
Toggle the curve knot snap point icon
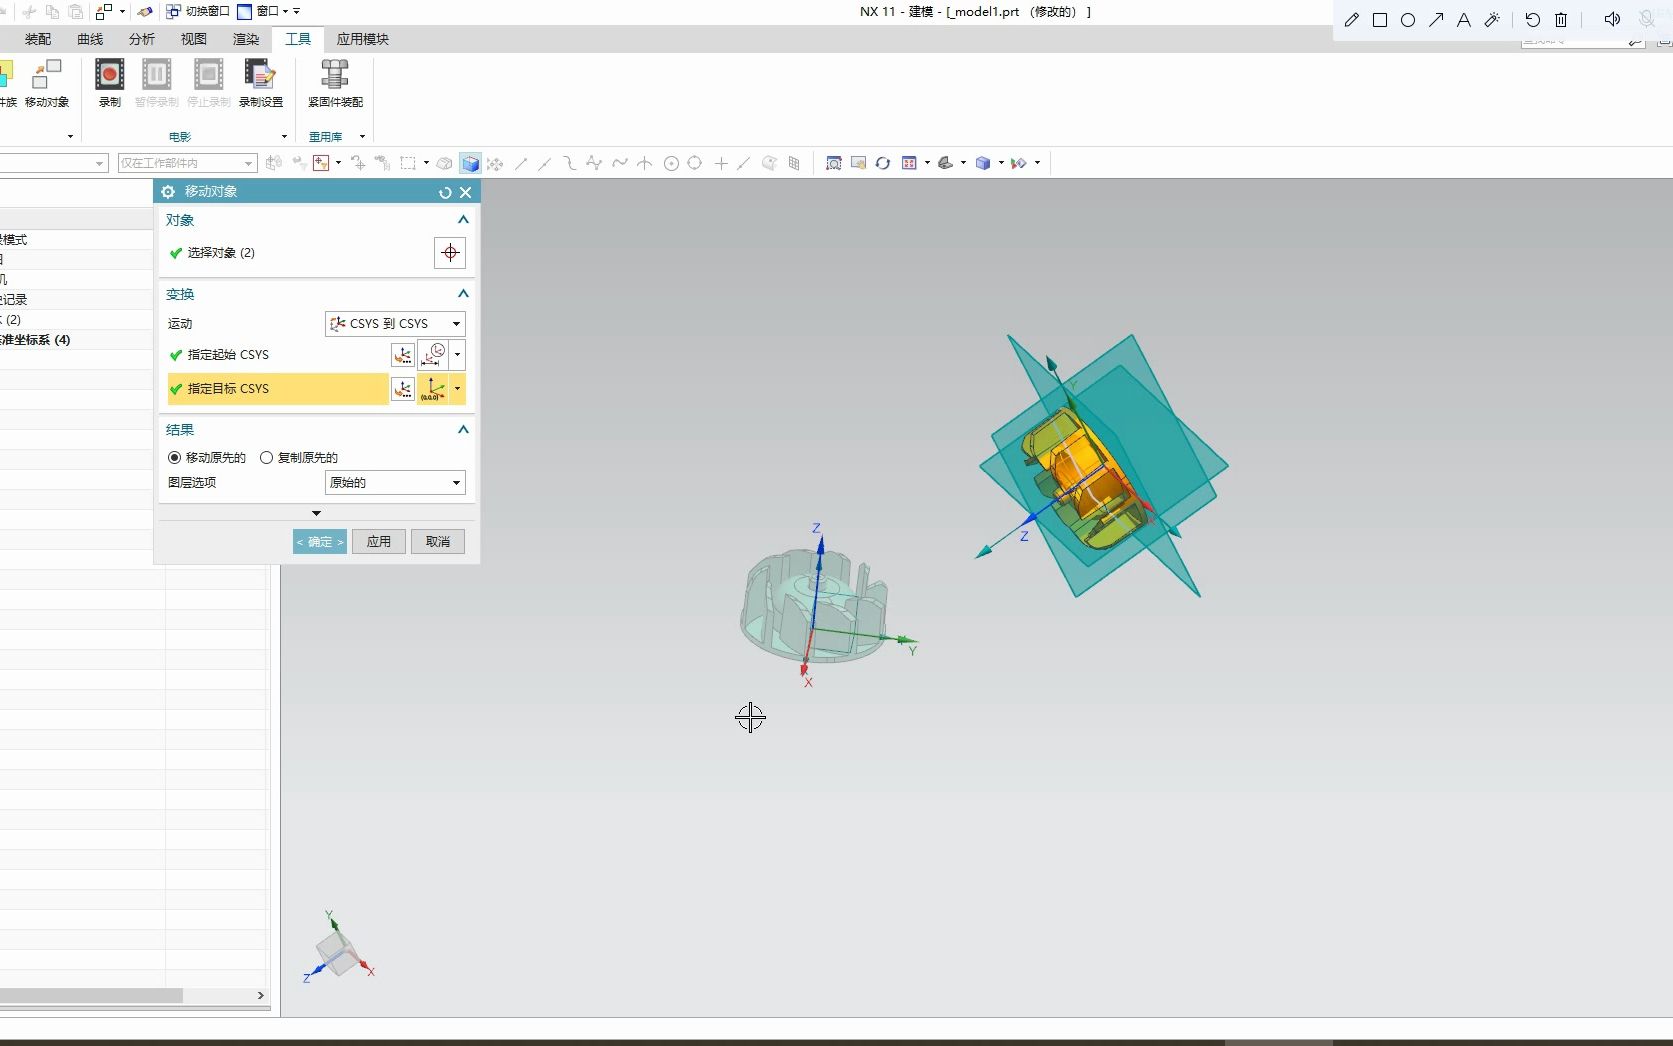point(620,163)
